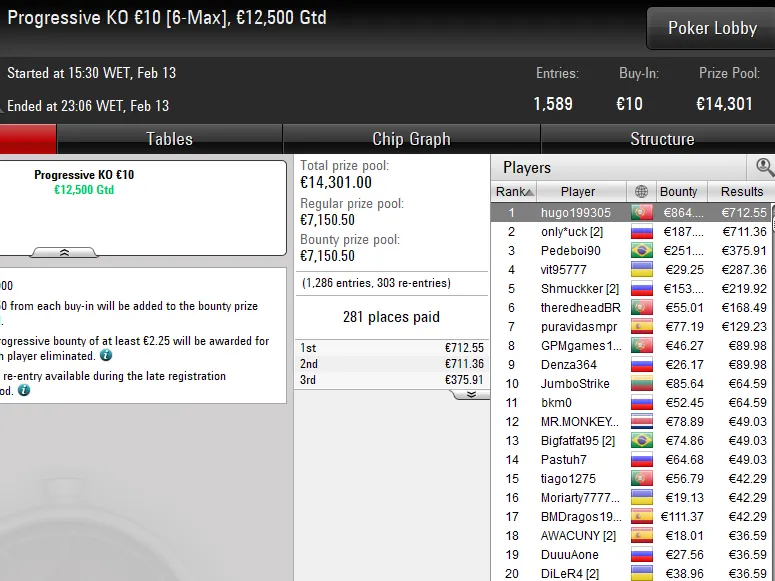Select the red active tab

point(28,139)
